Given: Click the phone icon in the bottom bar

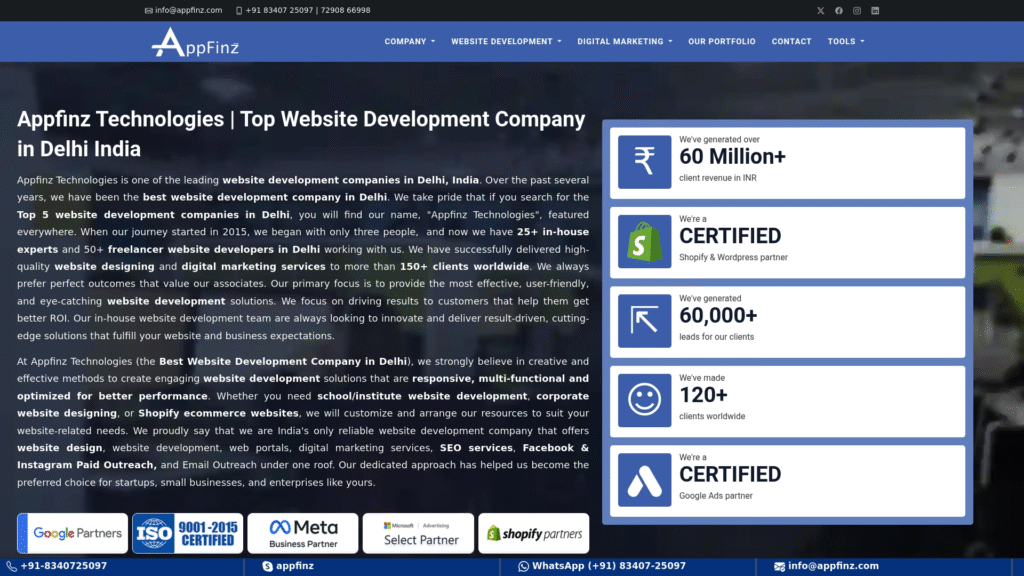Looking at the screenshot, I should [x=12, y=566].
